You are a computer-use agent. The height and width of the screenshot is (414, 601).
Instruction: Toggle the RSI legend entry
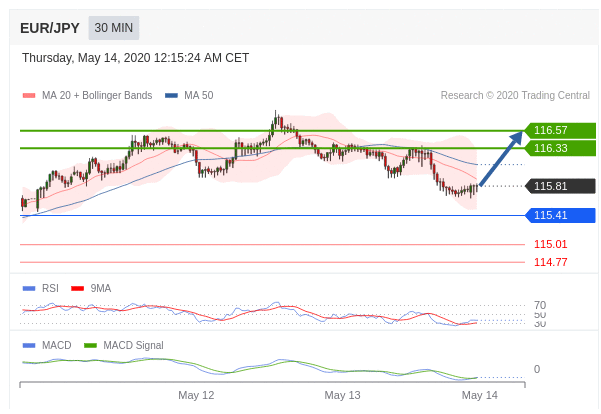pos(41,288)
